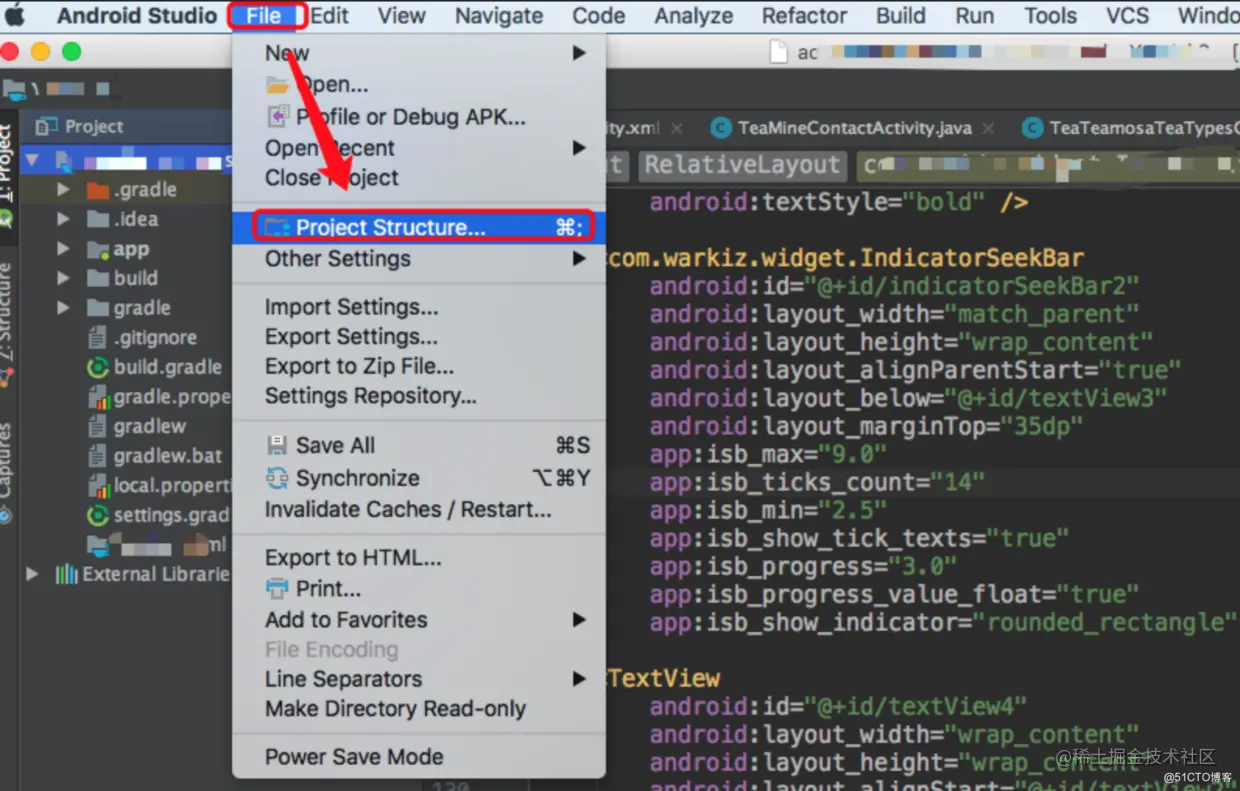Open the Apple menu

[15, 15]
